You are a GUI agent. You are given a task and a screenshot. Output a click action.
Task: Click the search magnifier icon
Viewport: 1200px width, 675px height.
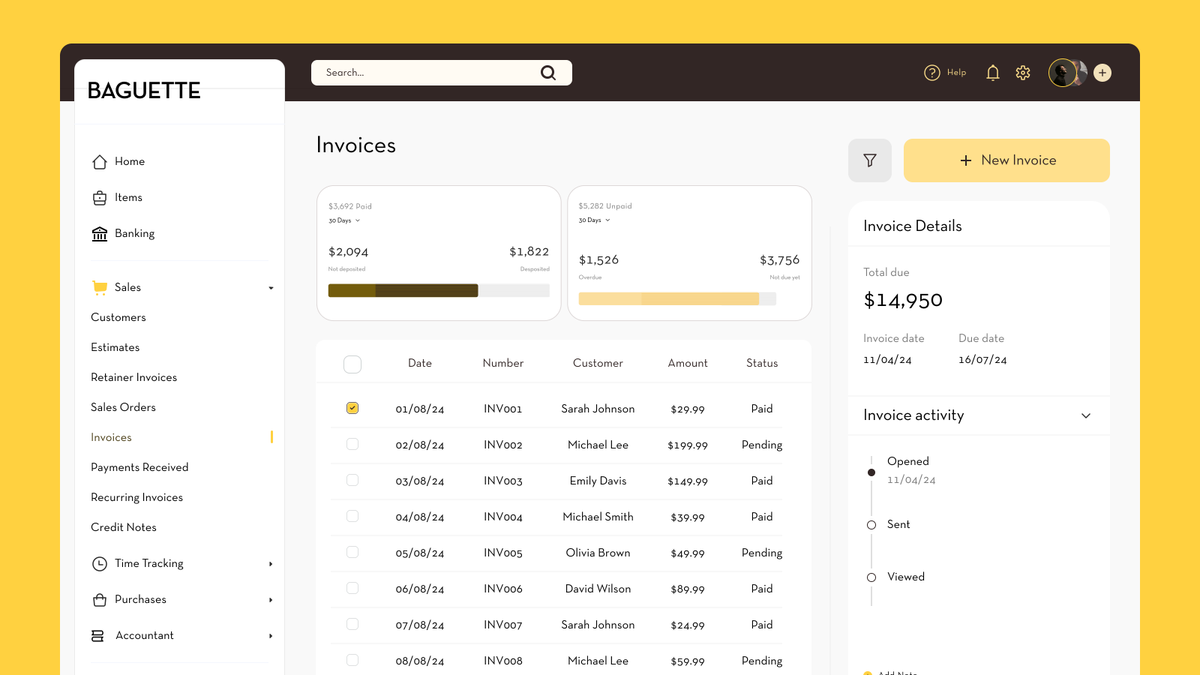click(548, 72)
